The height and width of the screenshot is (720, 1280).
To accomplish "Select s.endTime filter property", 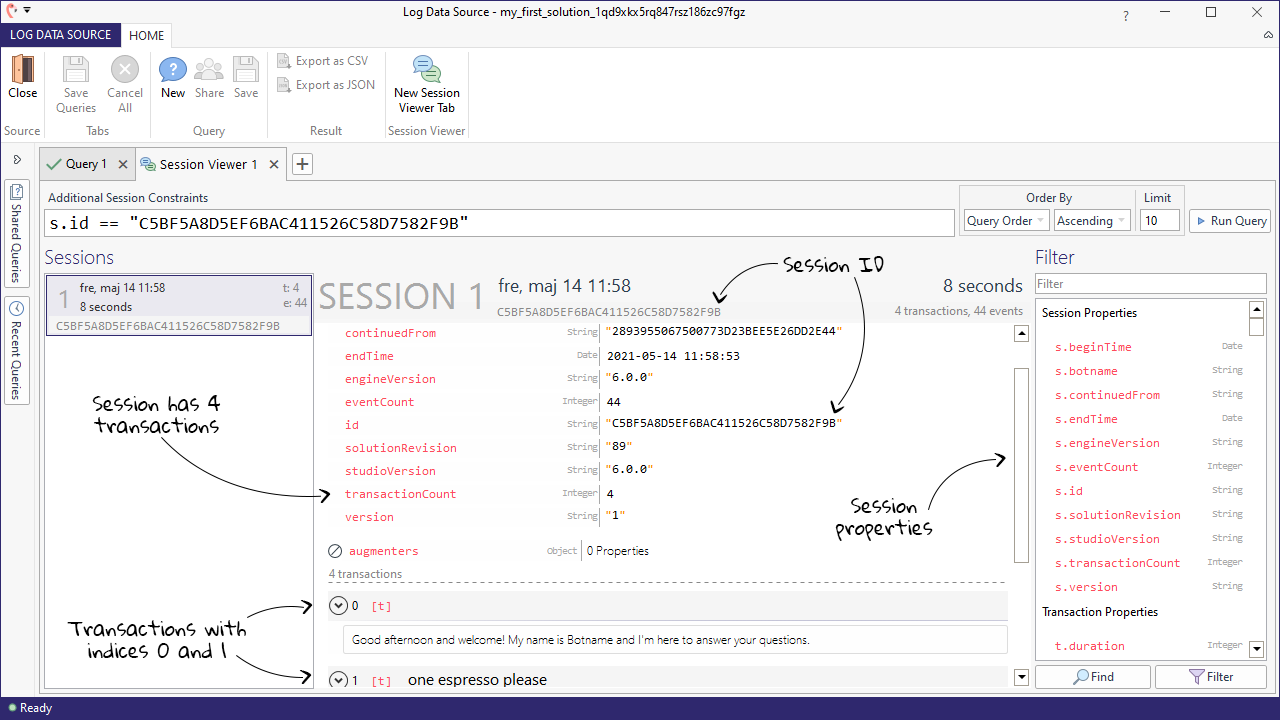I will 1086,419.
